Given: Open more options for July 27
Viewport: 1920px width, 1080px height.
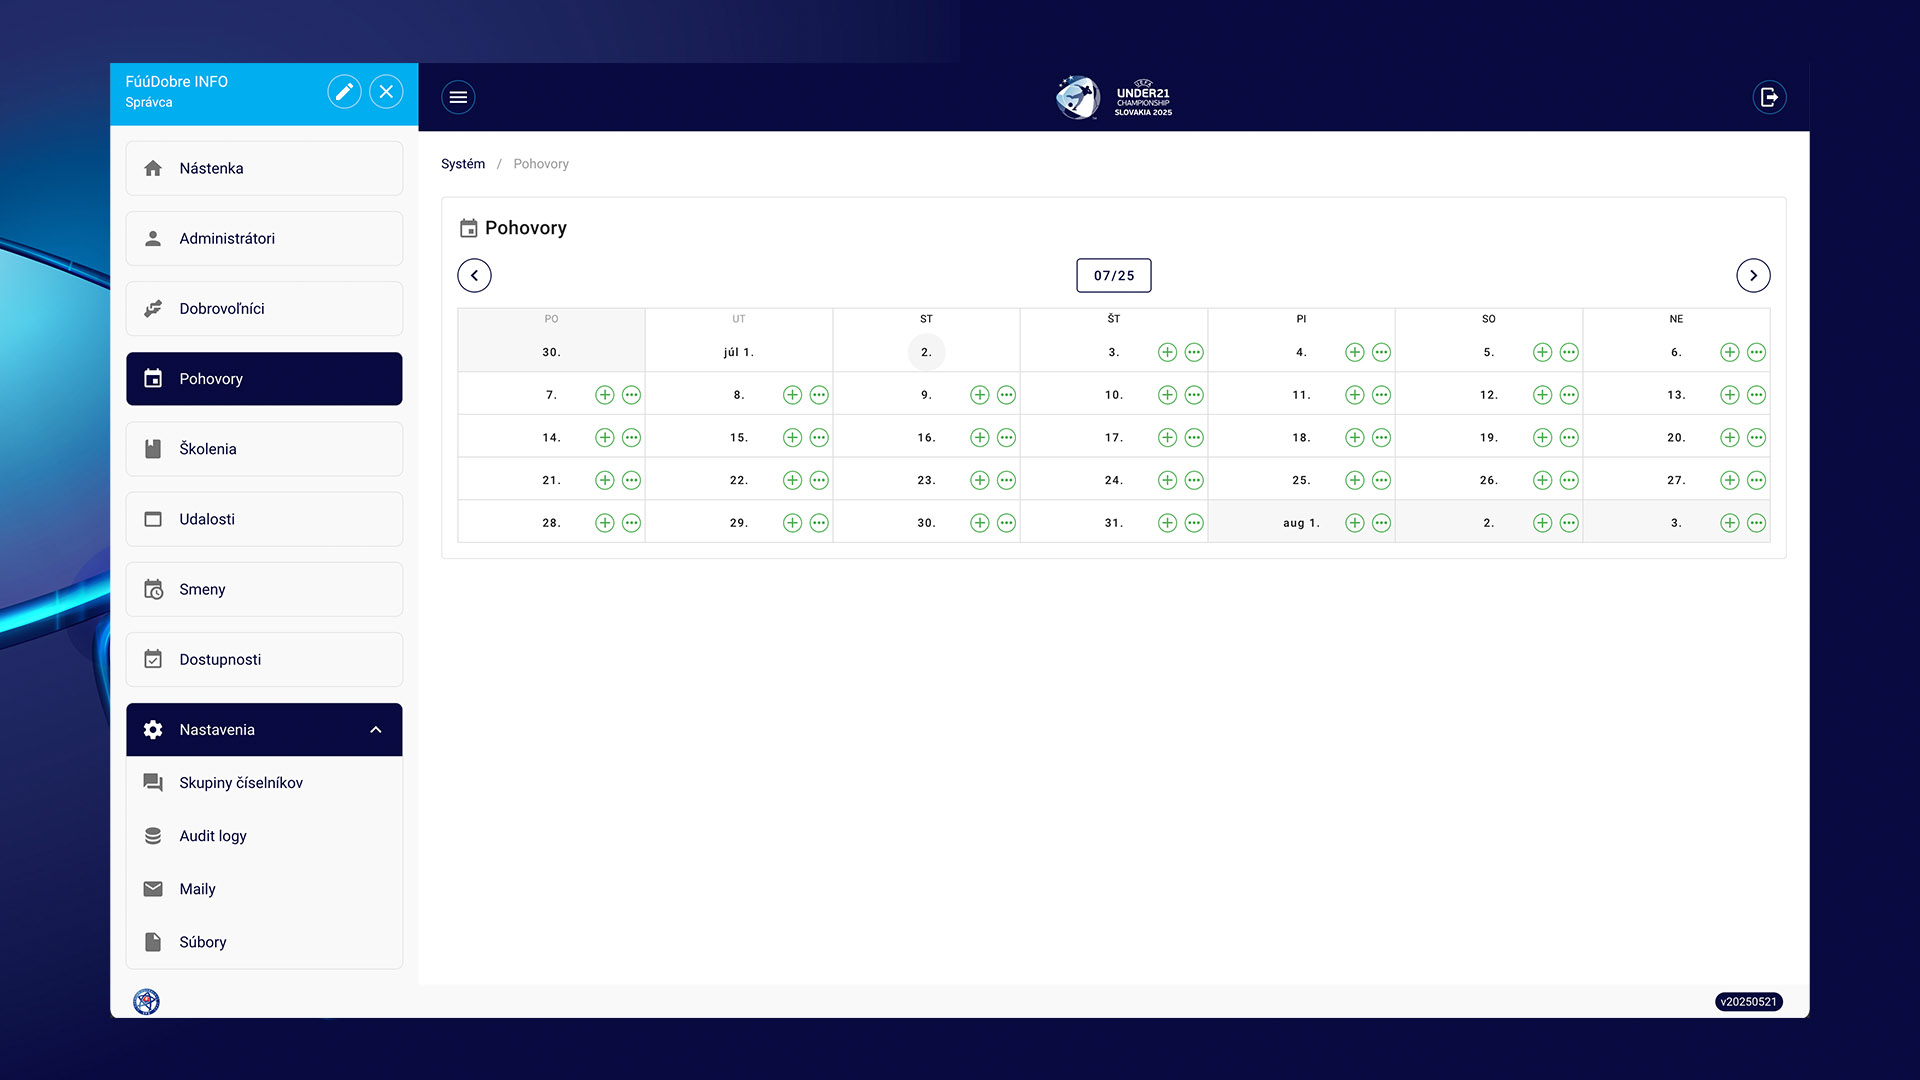Looking at the screenshot, I should (x=1756, y=480).
